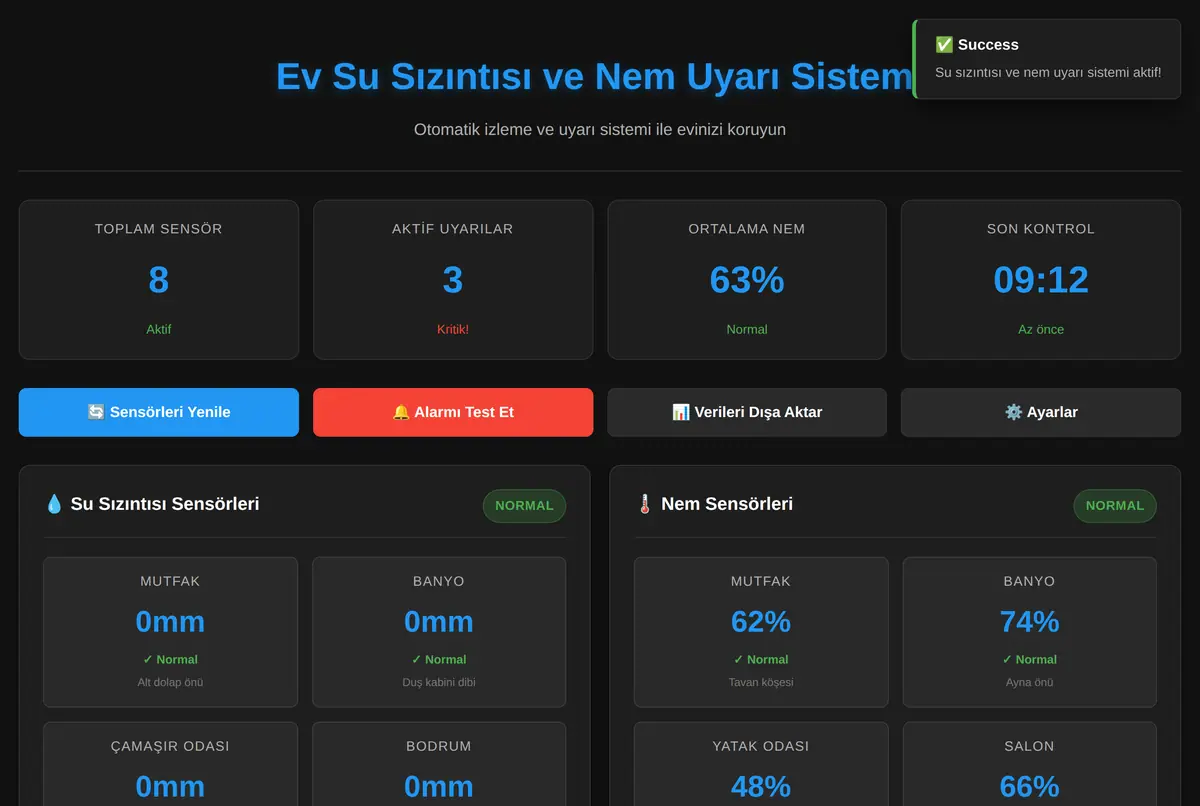Click the 'Tavan köşesi' location text
Viewport: 1200px width, 806px height.
point(761,683)
